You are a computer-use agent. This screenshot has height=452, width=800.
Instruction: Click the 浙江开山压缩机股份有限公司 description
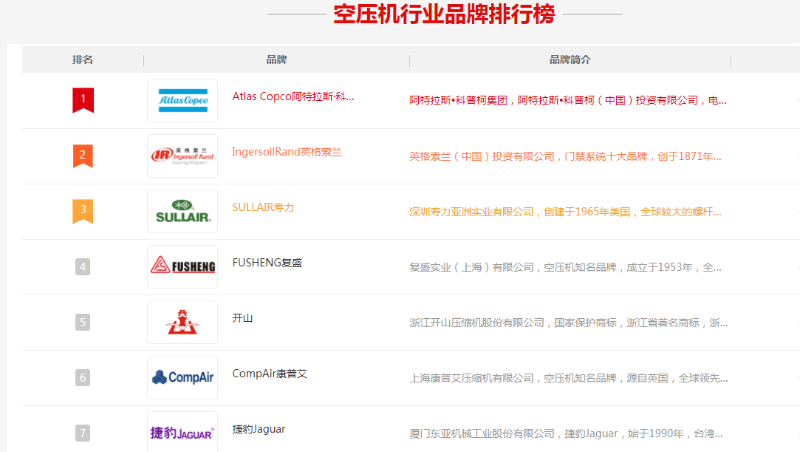point(568,323)
